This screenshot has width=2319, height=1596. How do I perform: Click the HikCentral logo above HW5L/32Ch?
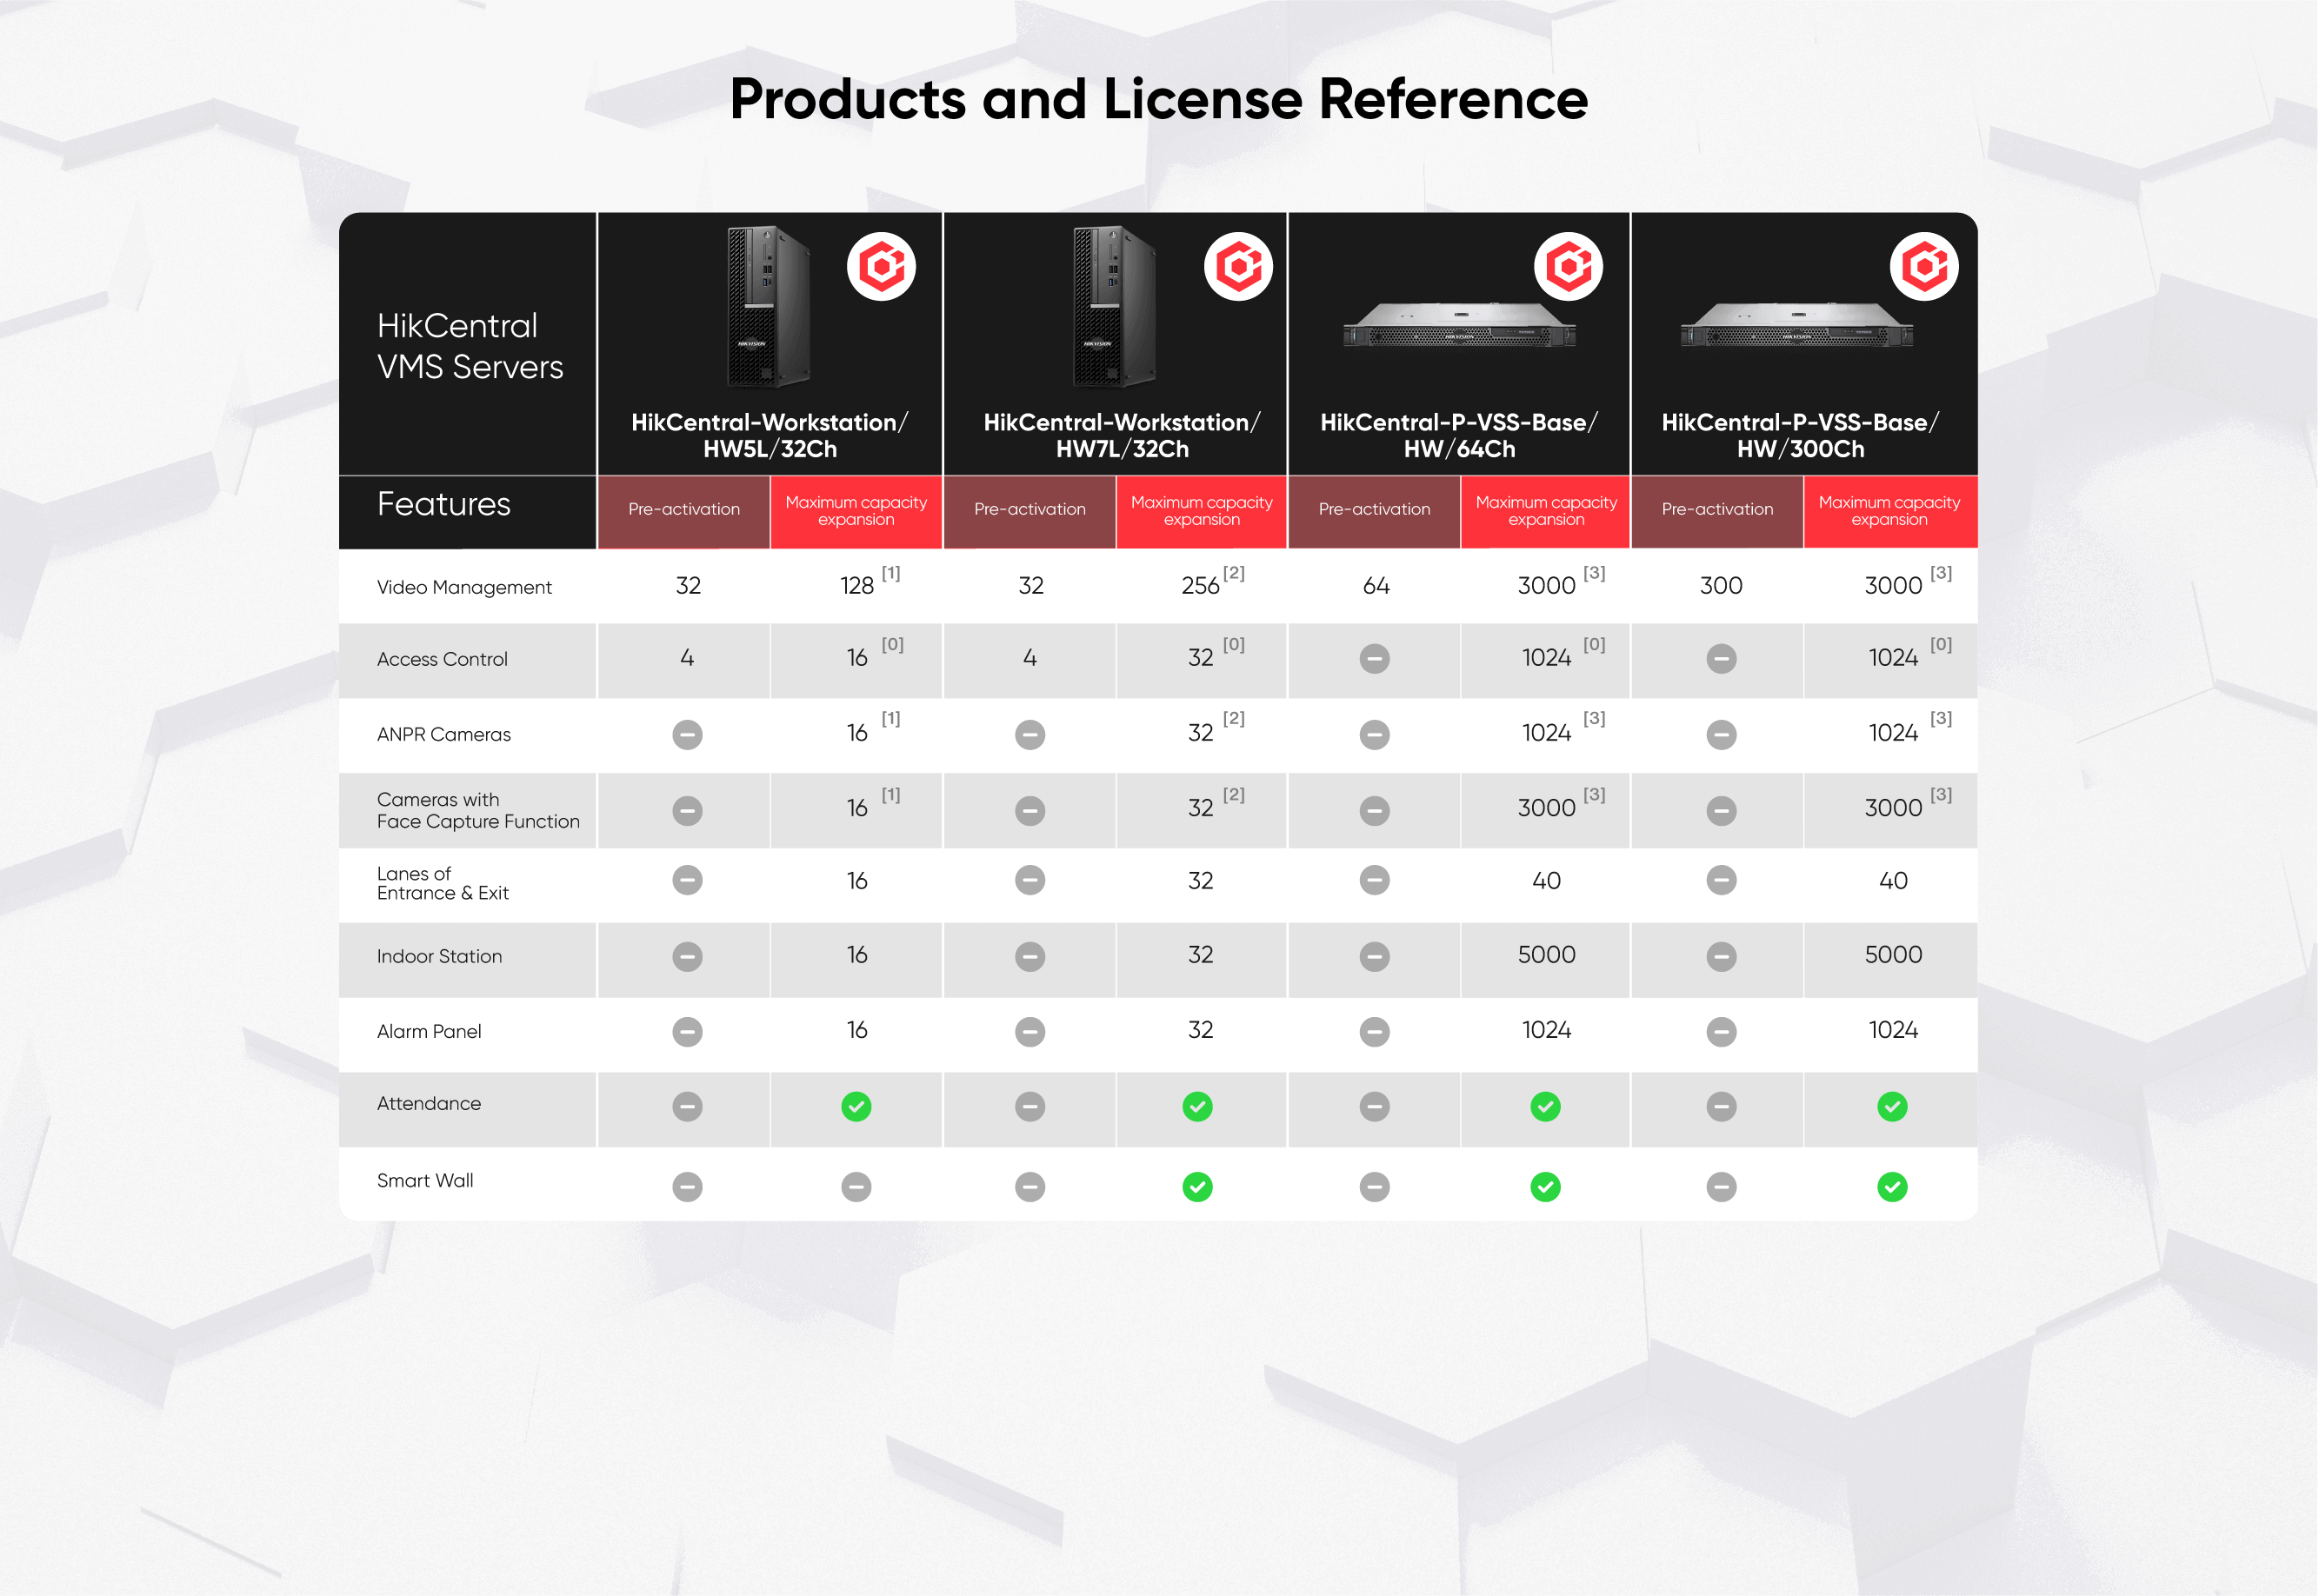pos(881,267)
